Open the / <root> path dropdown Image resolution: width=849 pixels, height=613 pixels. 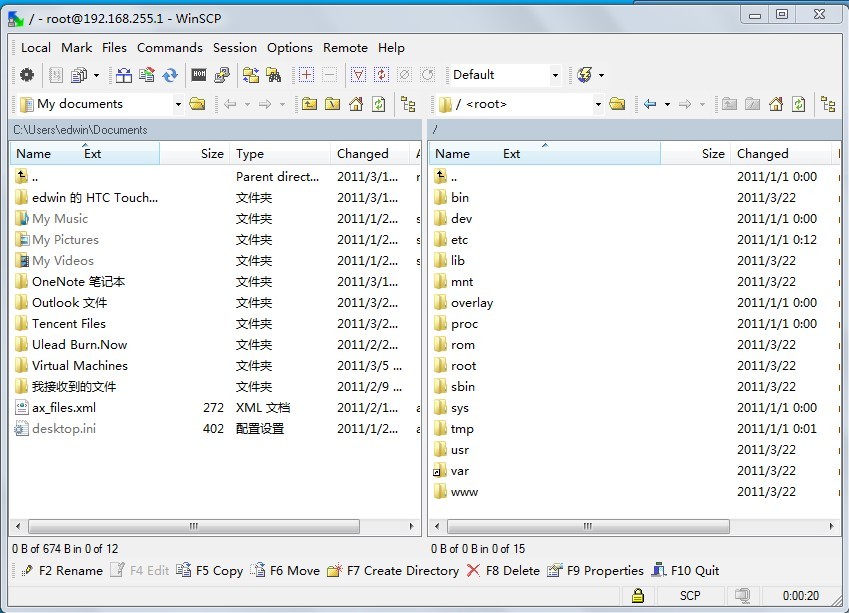click(x=598, y=104)
